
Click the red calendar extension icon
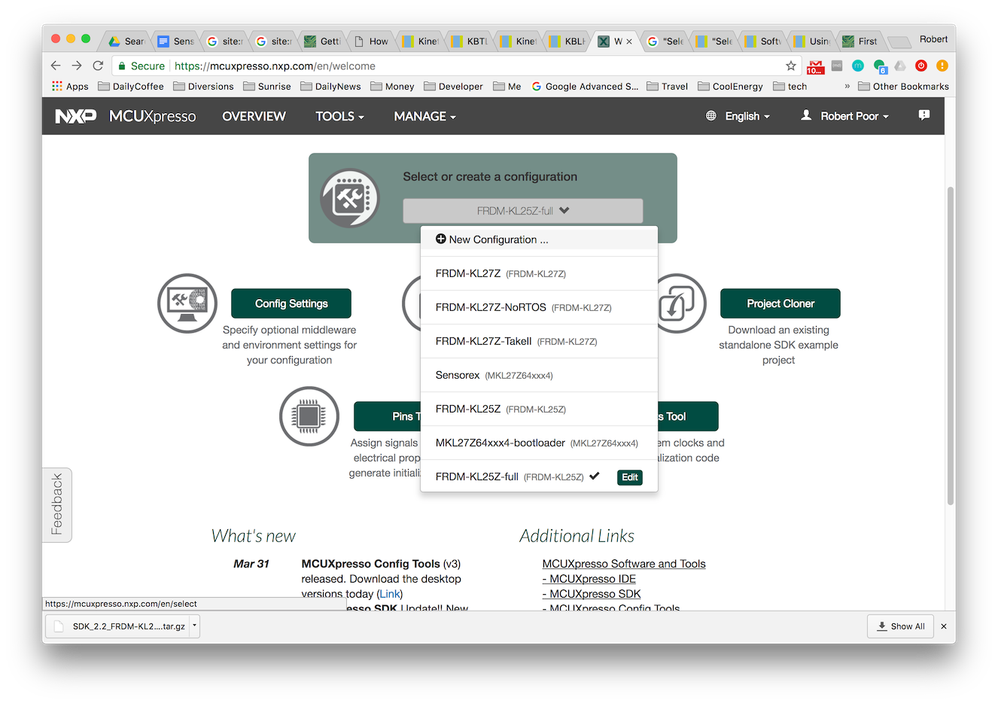click(815, 66)
